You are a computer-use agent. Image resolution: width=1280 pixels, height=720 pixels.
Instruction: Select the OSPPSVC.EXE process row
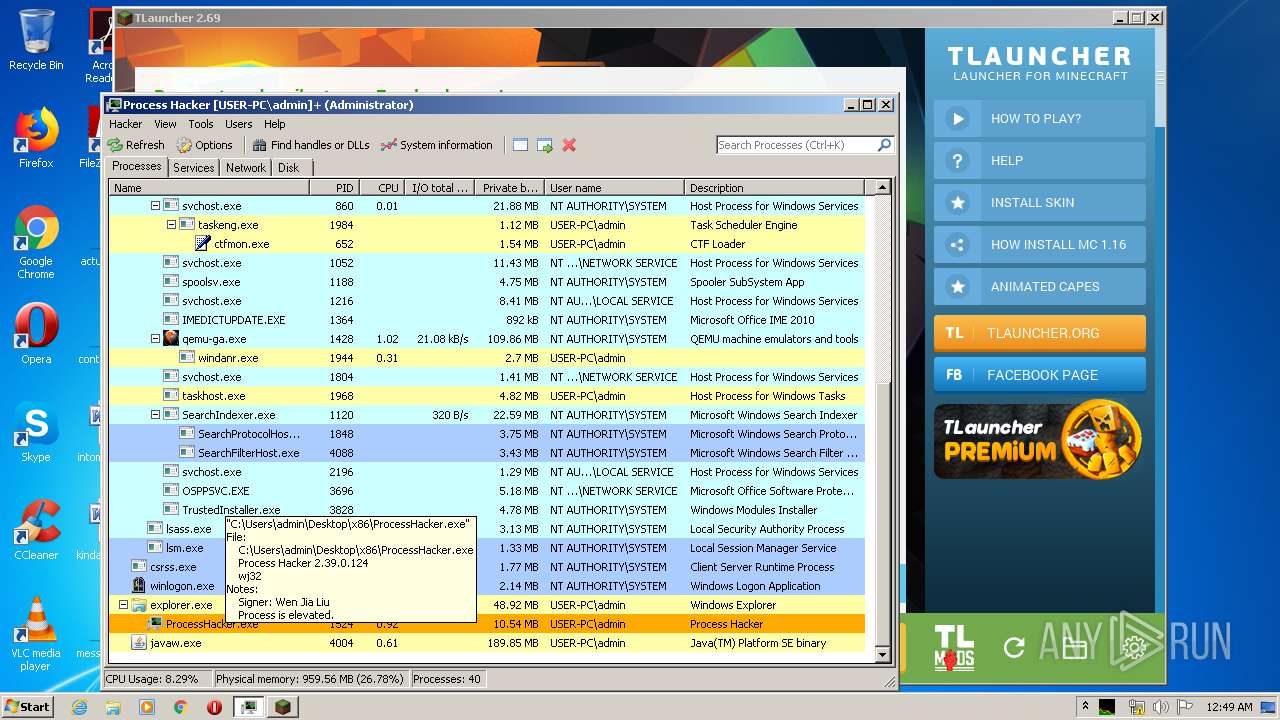[486, 491]
